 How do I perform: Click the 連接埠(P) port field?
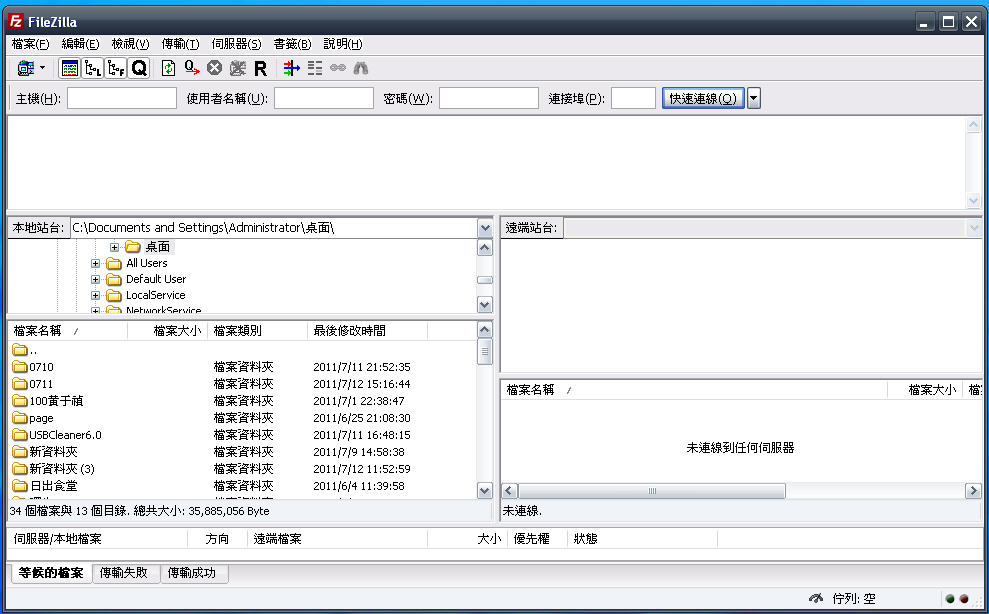click(634, 98)
